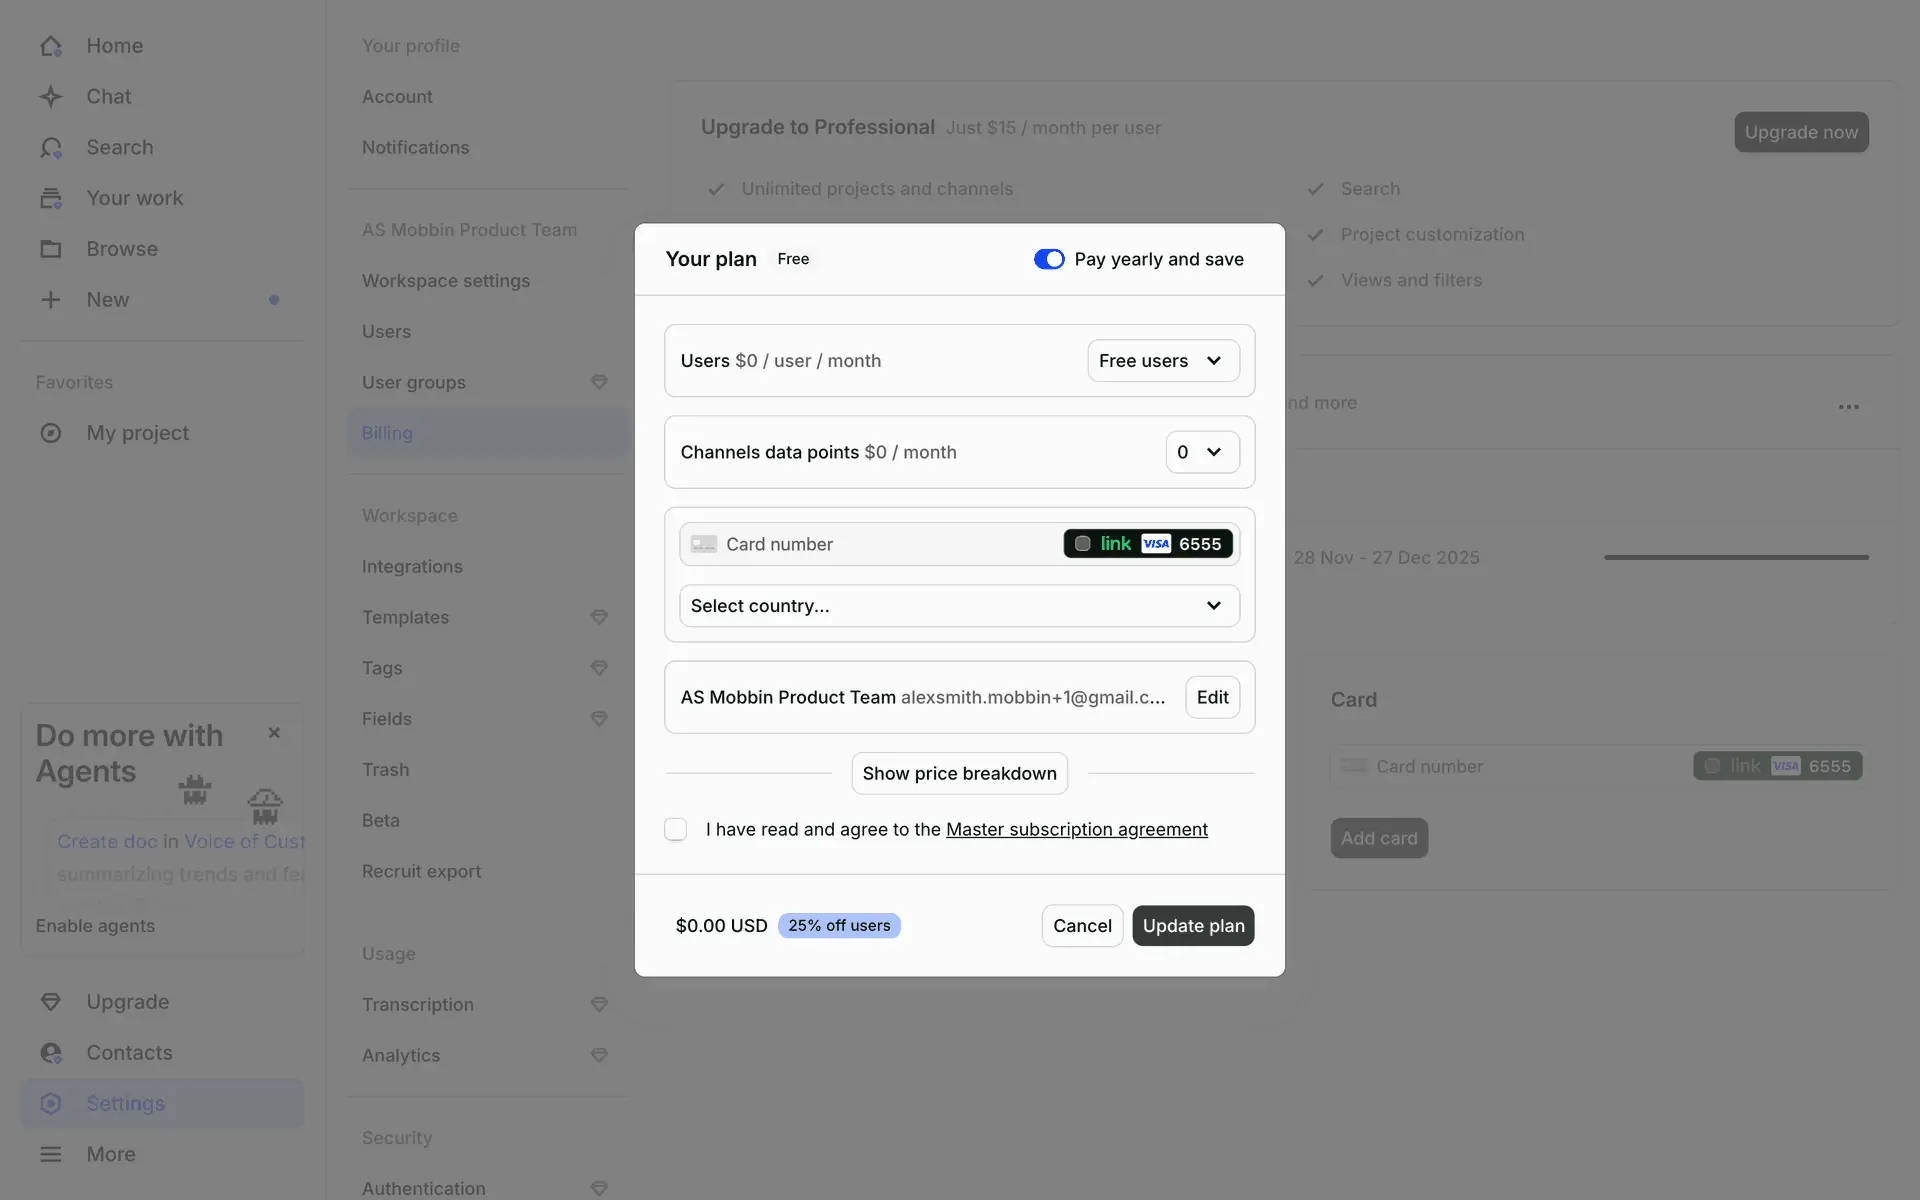
Task: Click the Upgrade diamond icon in sidebar
Action: [51, 1002]
